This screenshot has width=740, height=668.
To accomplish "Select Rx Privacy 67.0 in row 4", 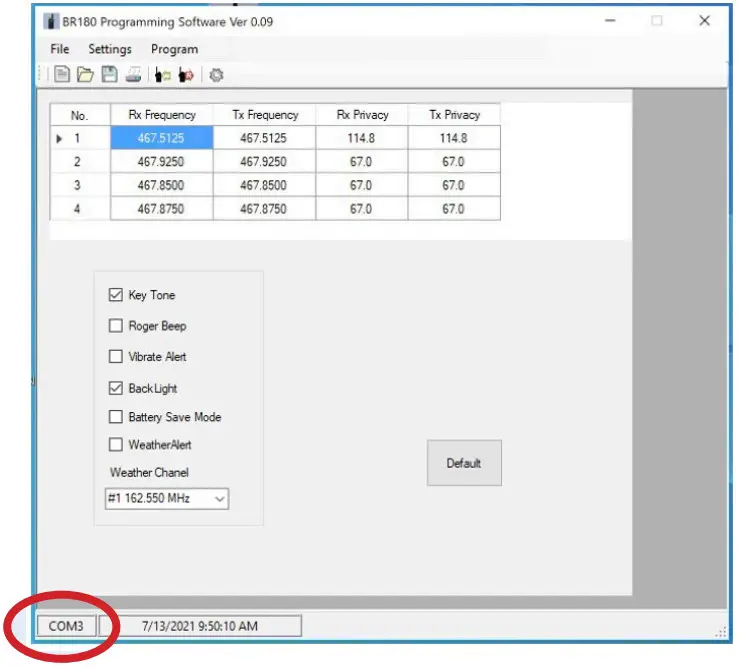I will coord(362,209).
